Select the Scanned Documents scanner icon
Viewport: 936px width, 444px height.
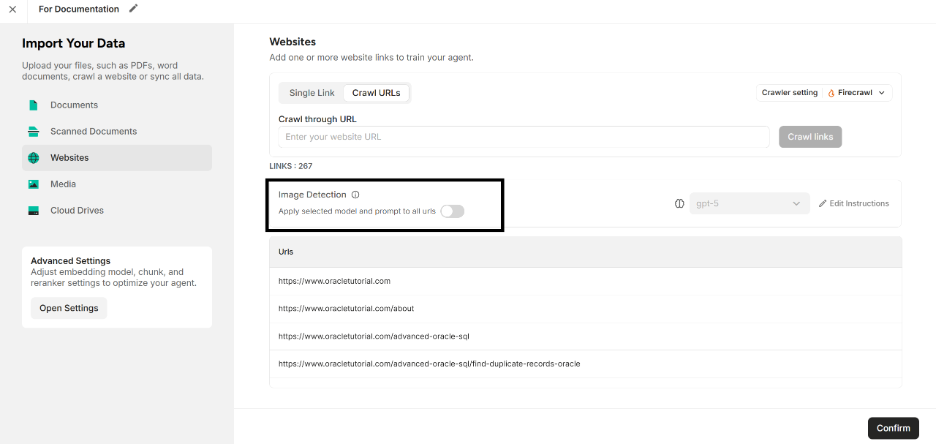pos(33,131)
